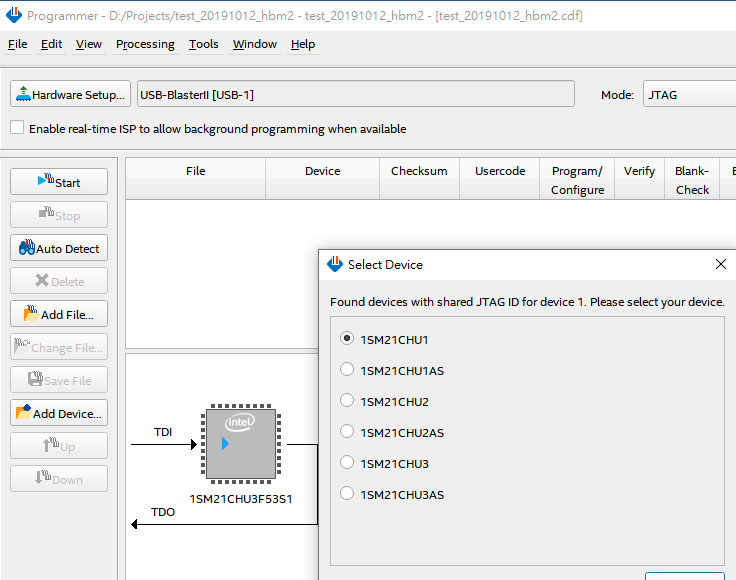
Task: Move device Down in chain
Action: click(x=59, y=479)
